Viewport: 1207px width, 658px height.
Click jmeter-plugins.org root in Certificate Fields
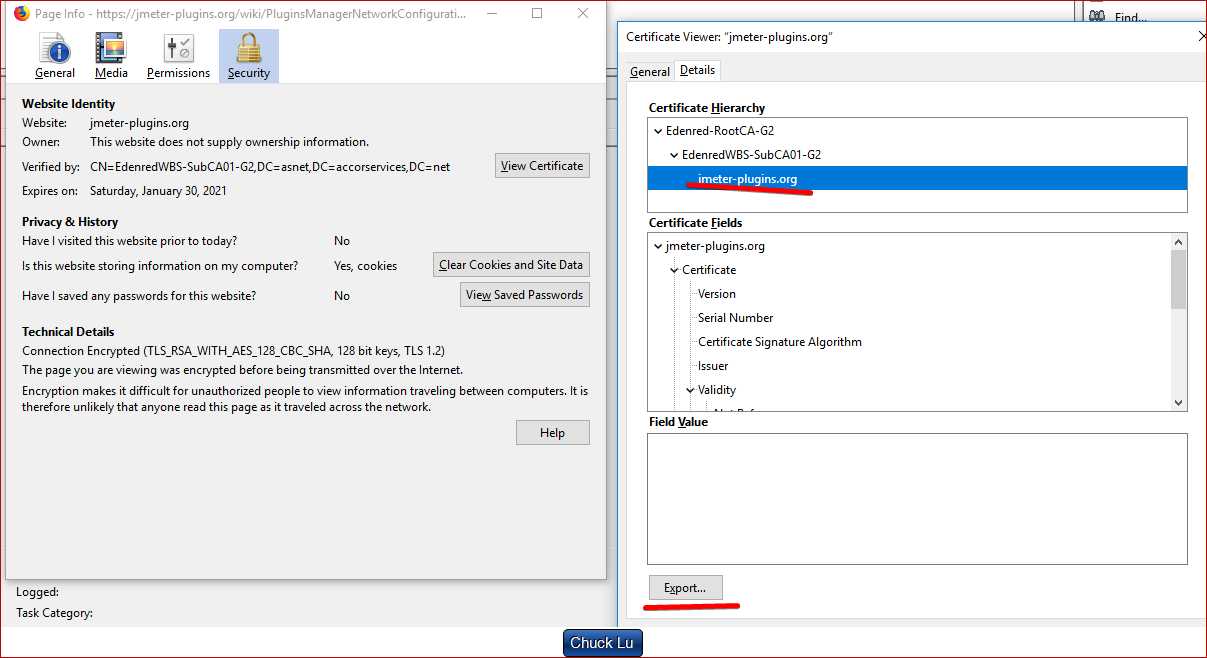pyautogui.click(x=715, y=246)
